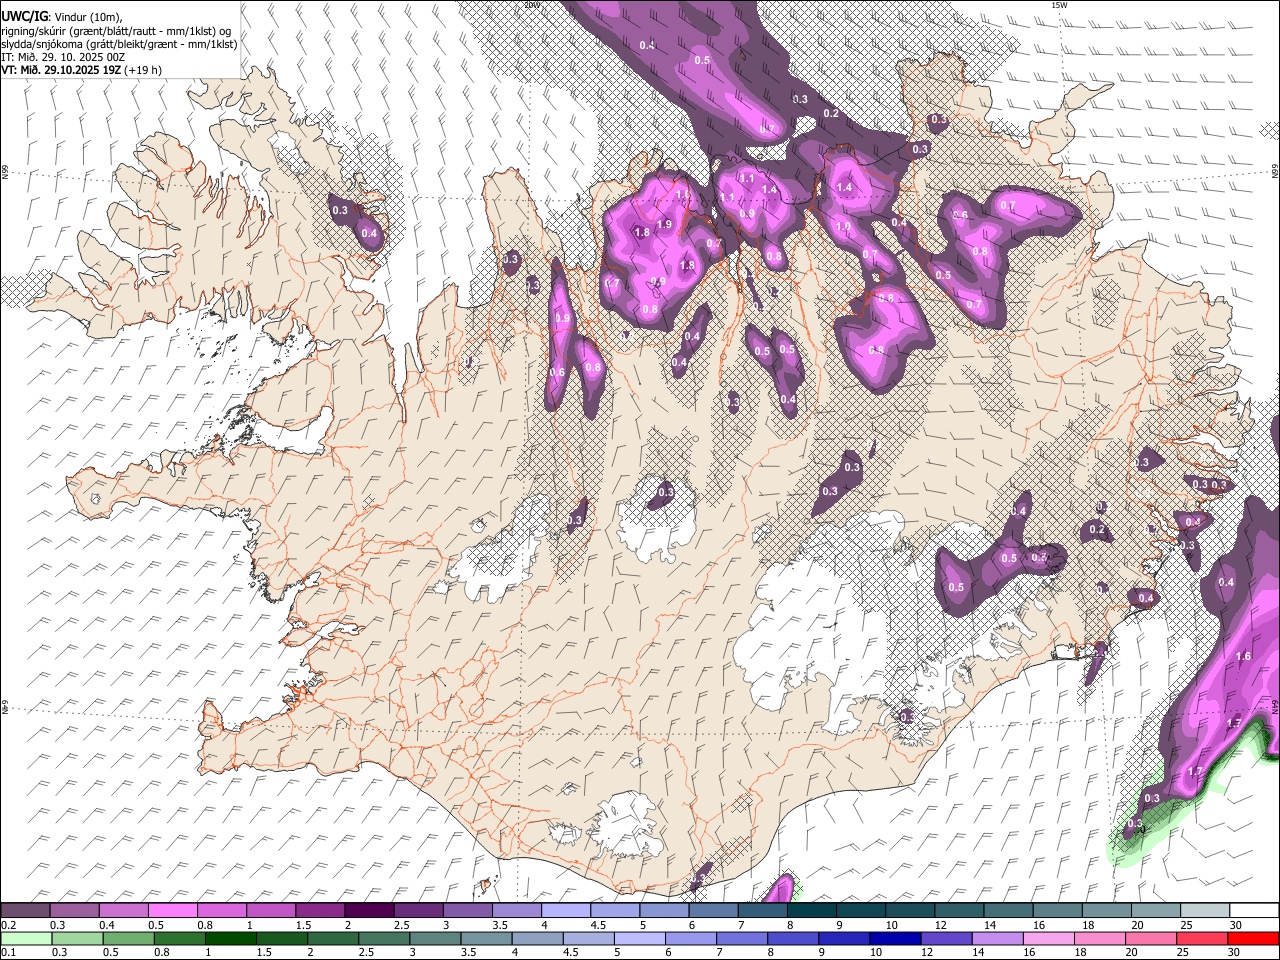1280x960 pixels.
Task: Click the light lavender upper swatch from 4 to 4.5
Action: pyautogui.click(x=566, y=910)
